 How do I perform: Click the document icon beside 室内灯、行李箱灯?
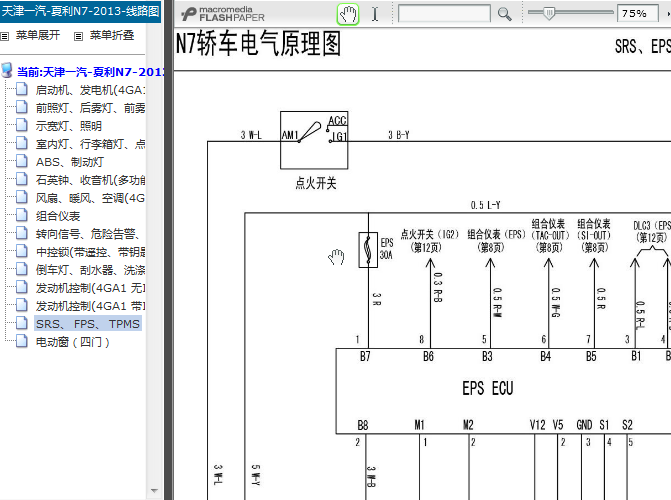point(21,143)
